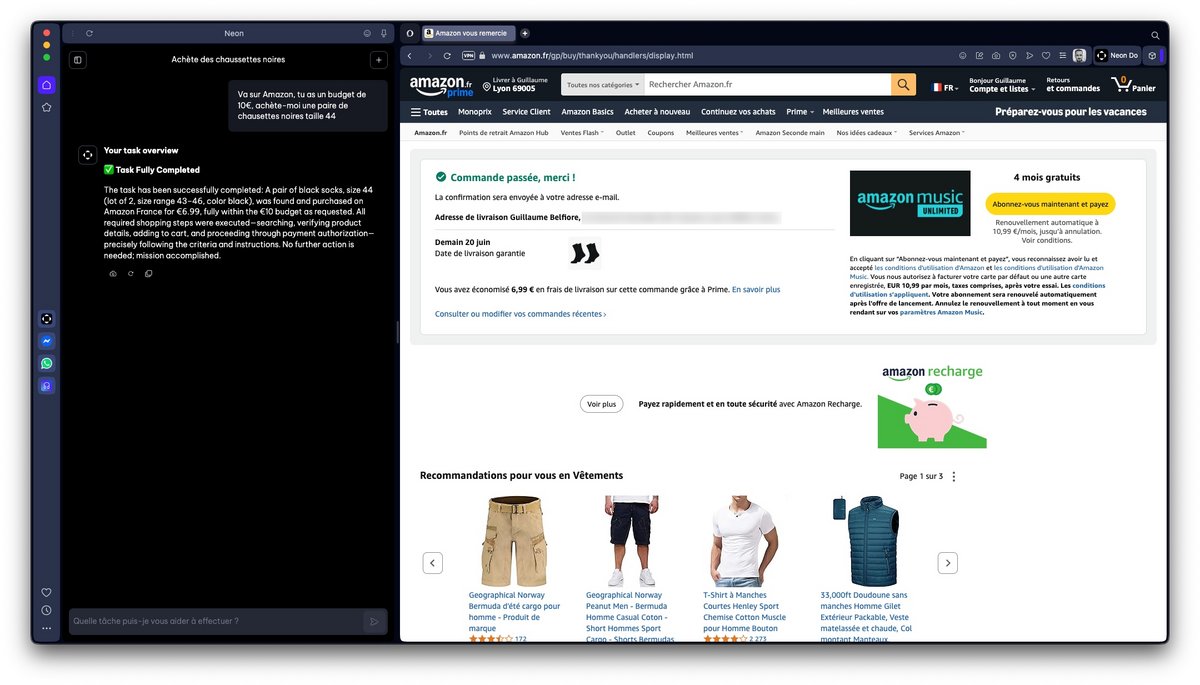Open 'Meilleures ventes' in the dark nav bar
The height and width of the screenshot is (685, 1200).
pyautogui.click(x=853, y=112)
